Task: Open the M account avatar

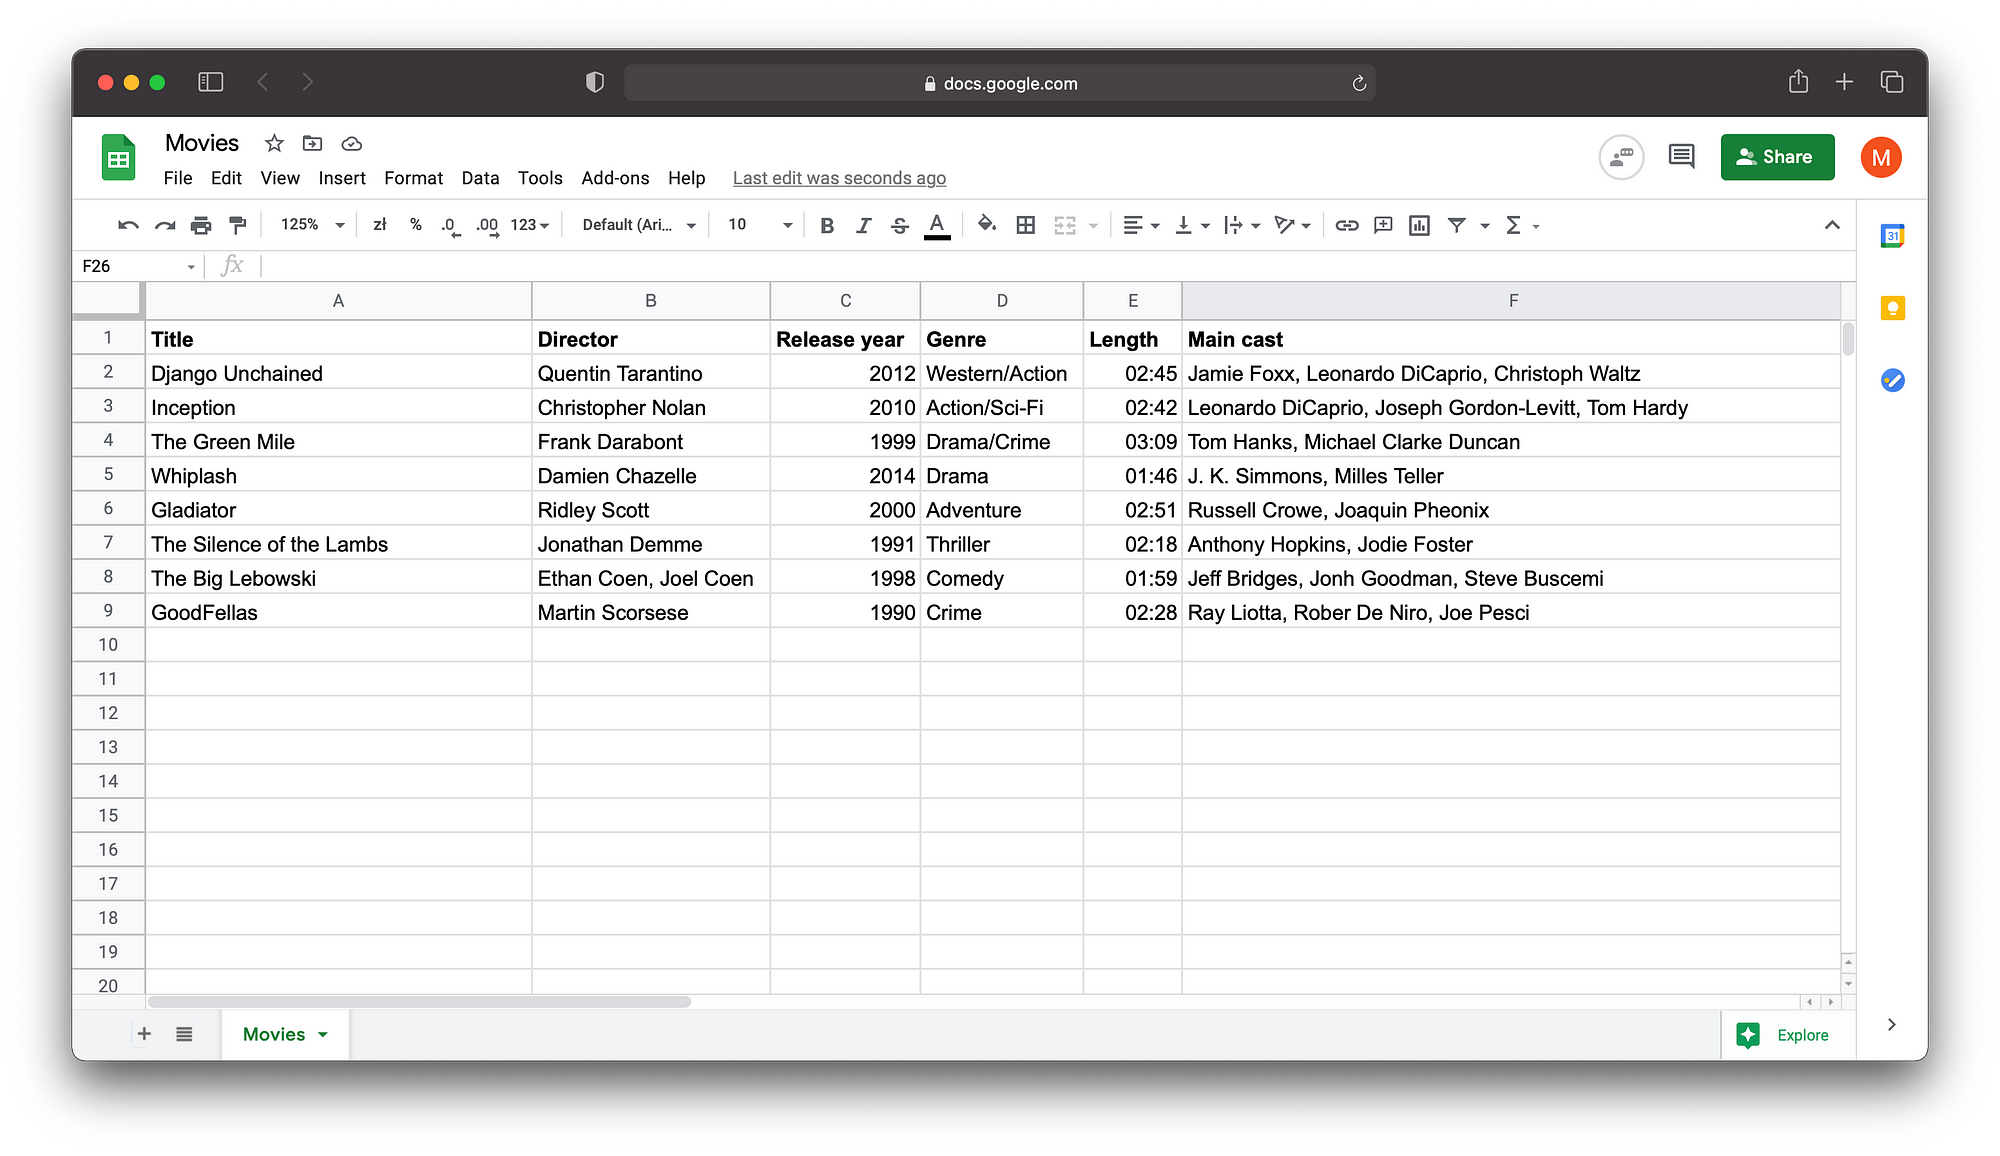Action: pyautogui.click(x=1881, y=157)
